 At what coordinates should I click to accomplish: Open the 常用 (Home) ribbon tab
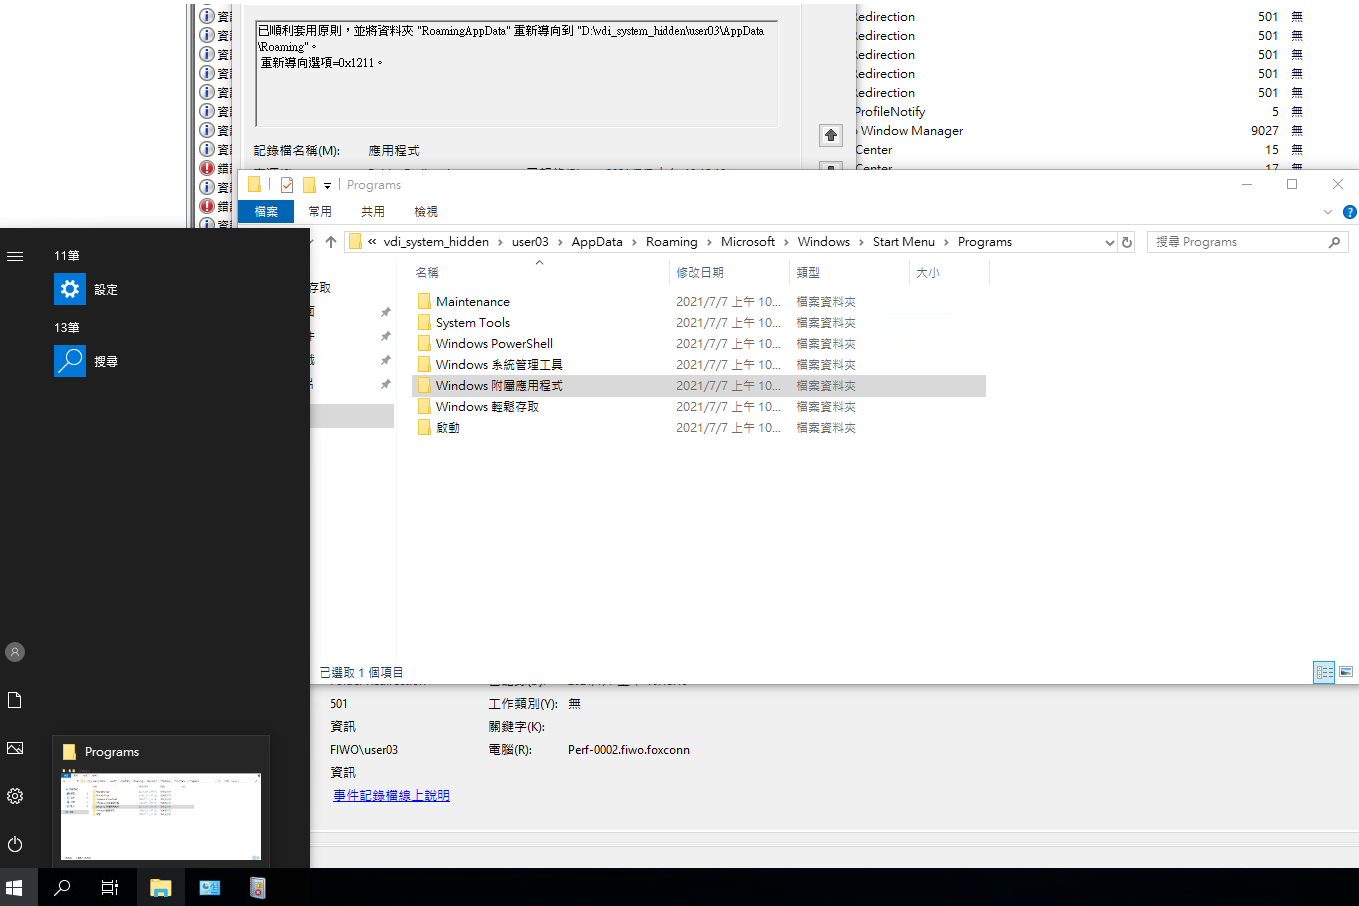tap(320, 211)
